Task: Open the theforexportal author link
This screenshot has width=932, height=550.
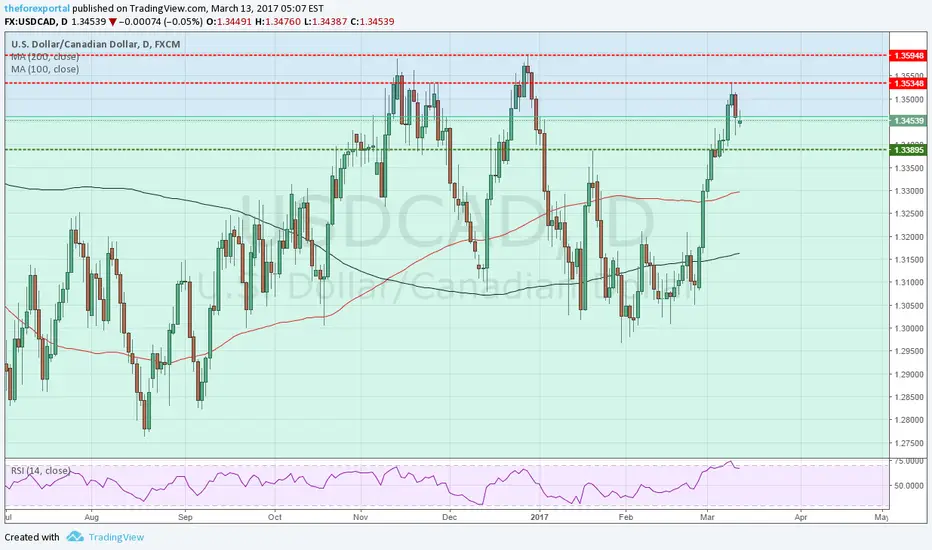Action: coord(37,8)
